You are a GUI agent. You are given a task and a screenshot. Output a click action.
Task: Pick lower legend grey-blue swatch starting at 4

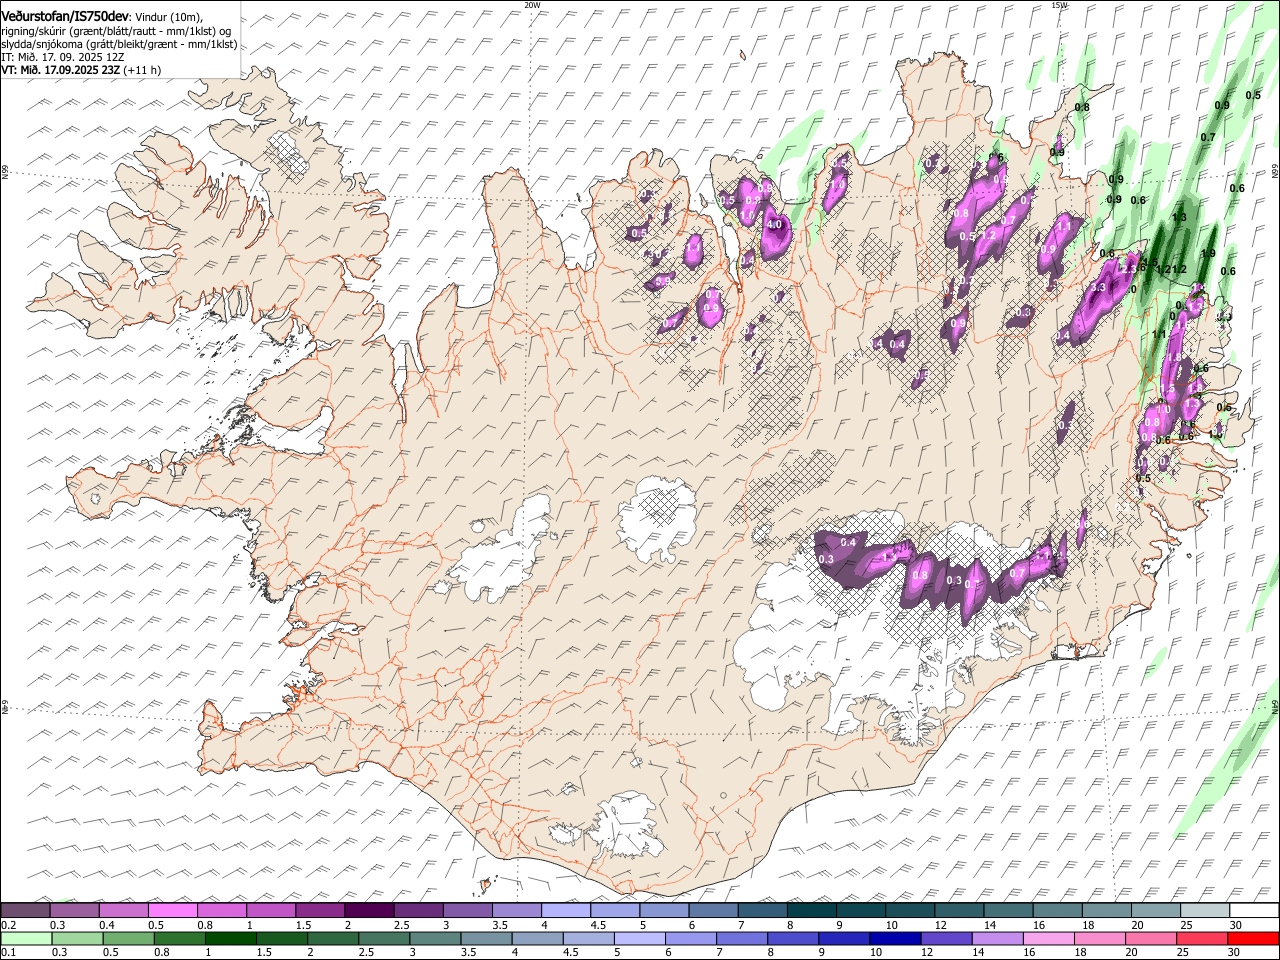coord(536,938)
